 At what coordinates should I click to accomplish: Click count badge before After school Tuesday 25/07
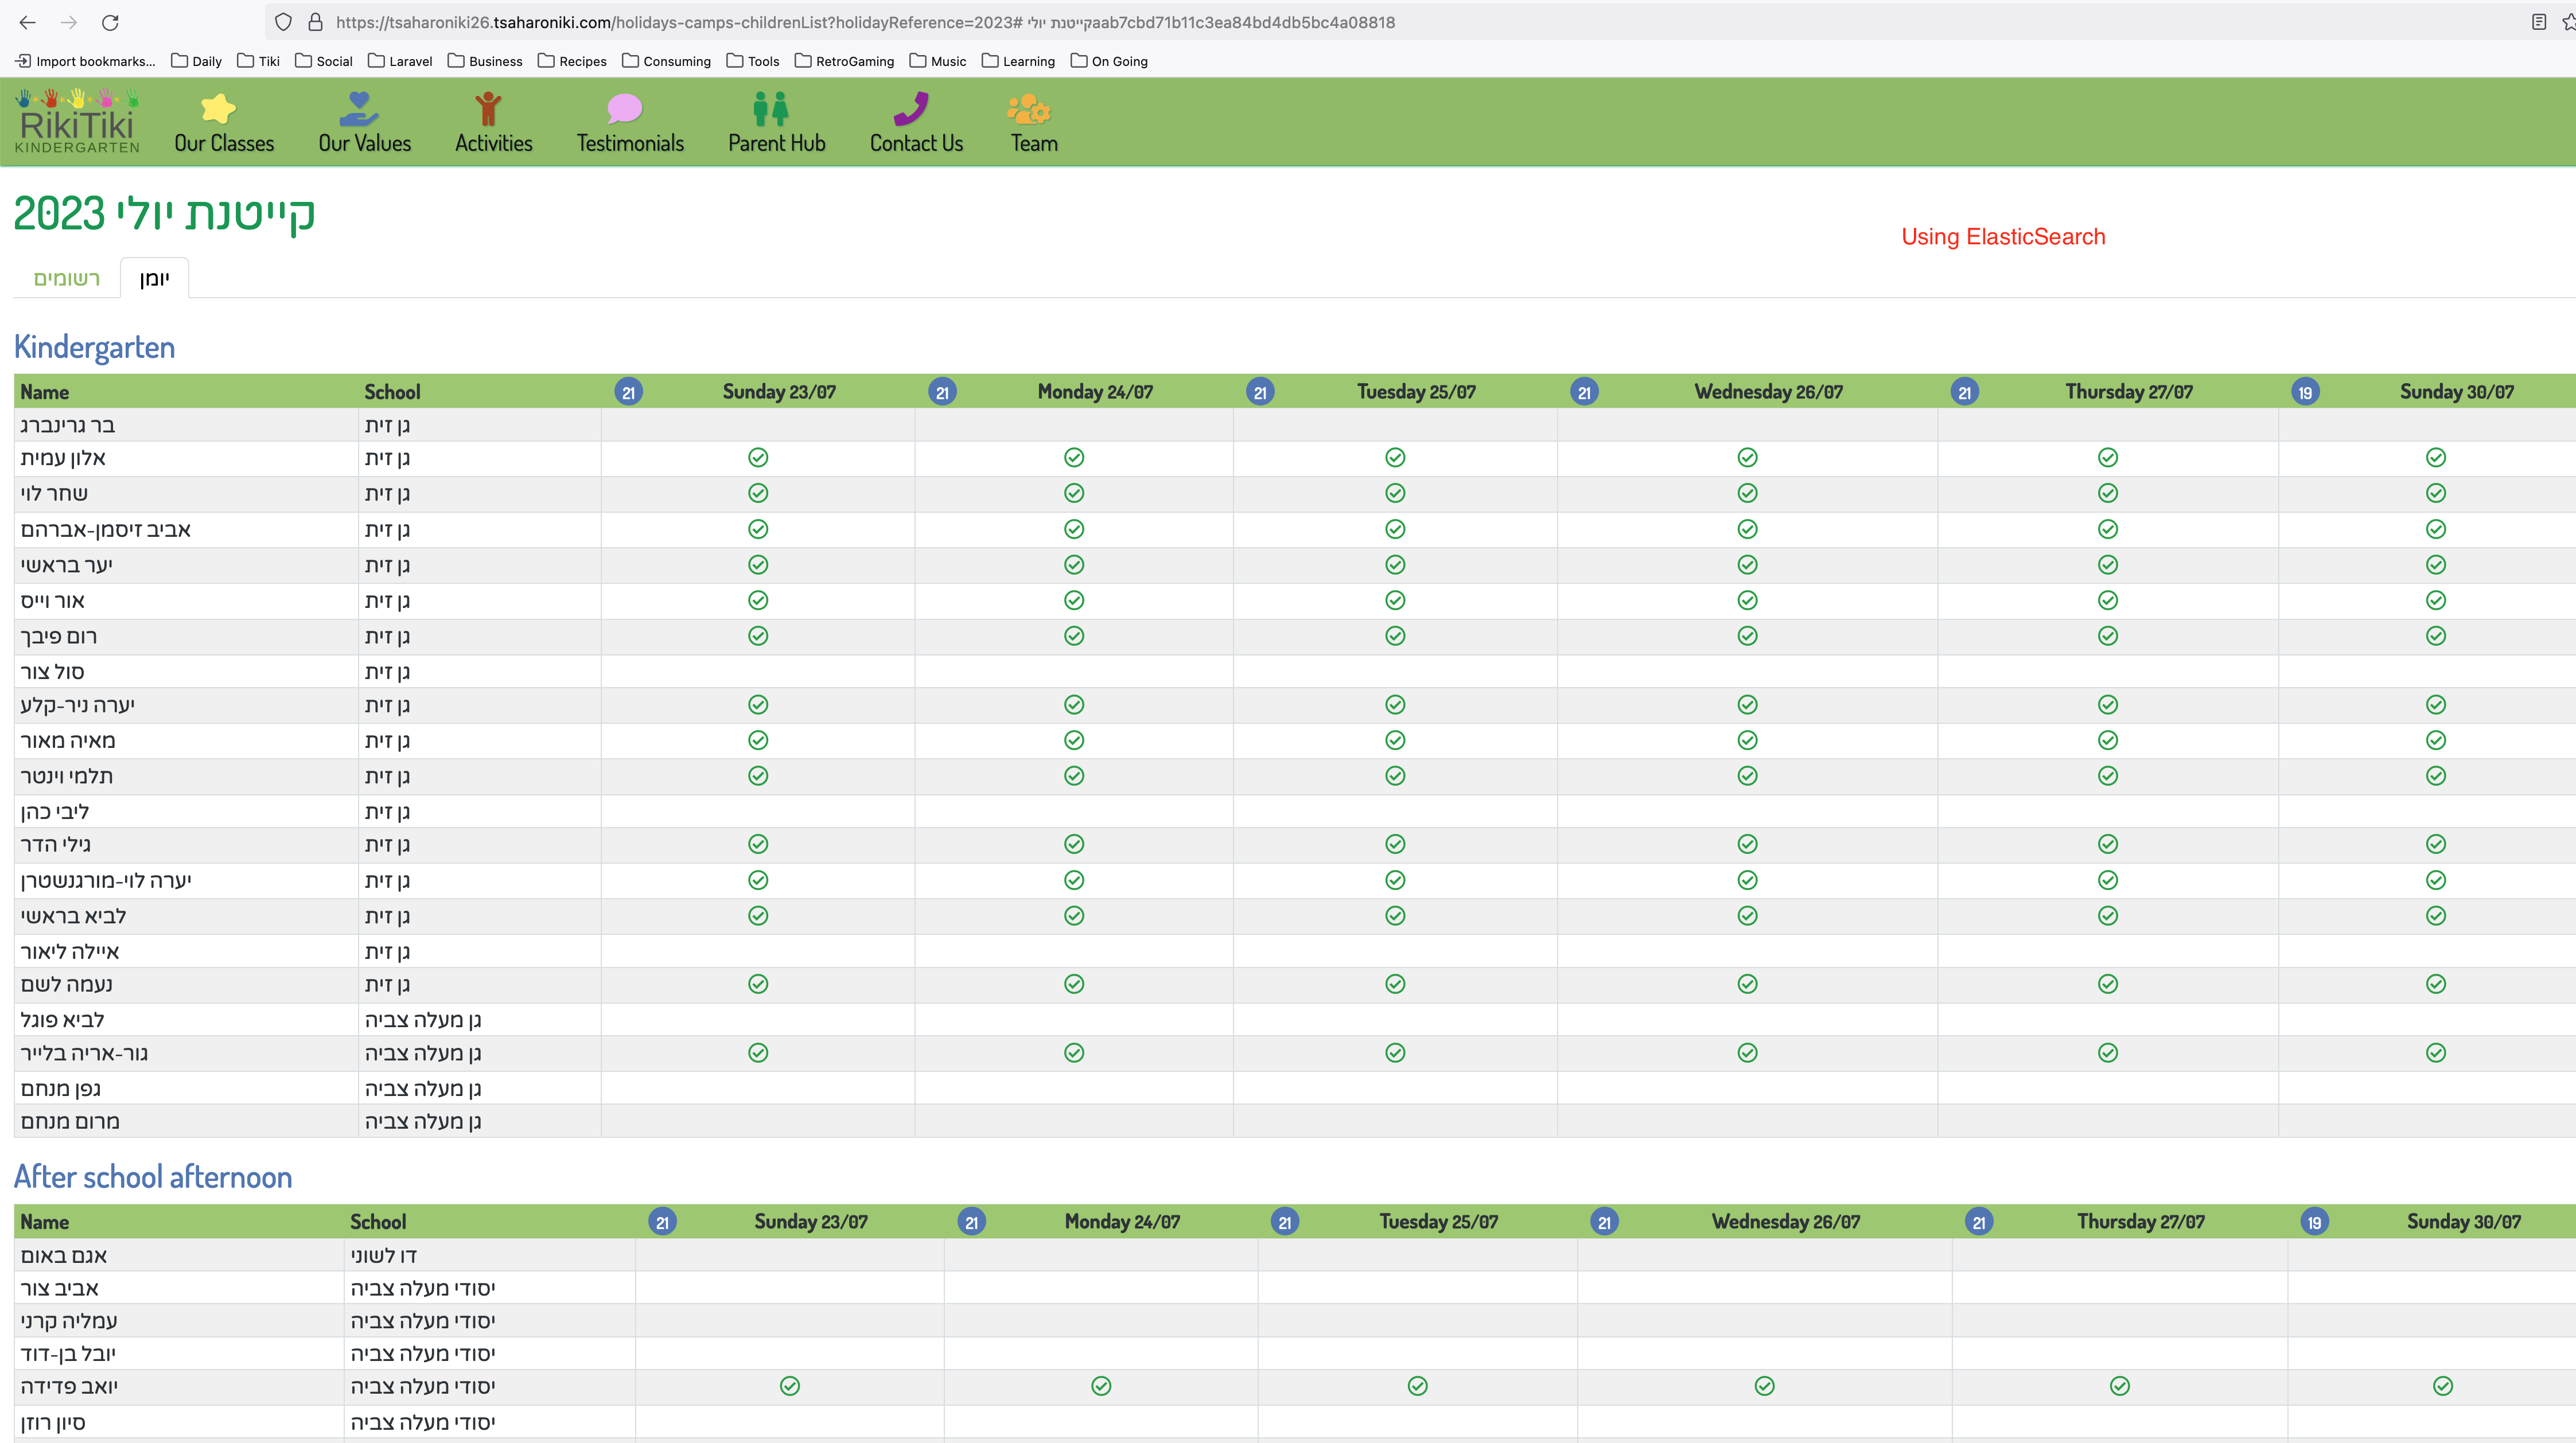tap(1285, 1222)
